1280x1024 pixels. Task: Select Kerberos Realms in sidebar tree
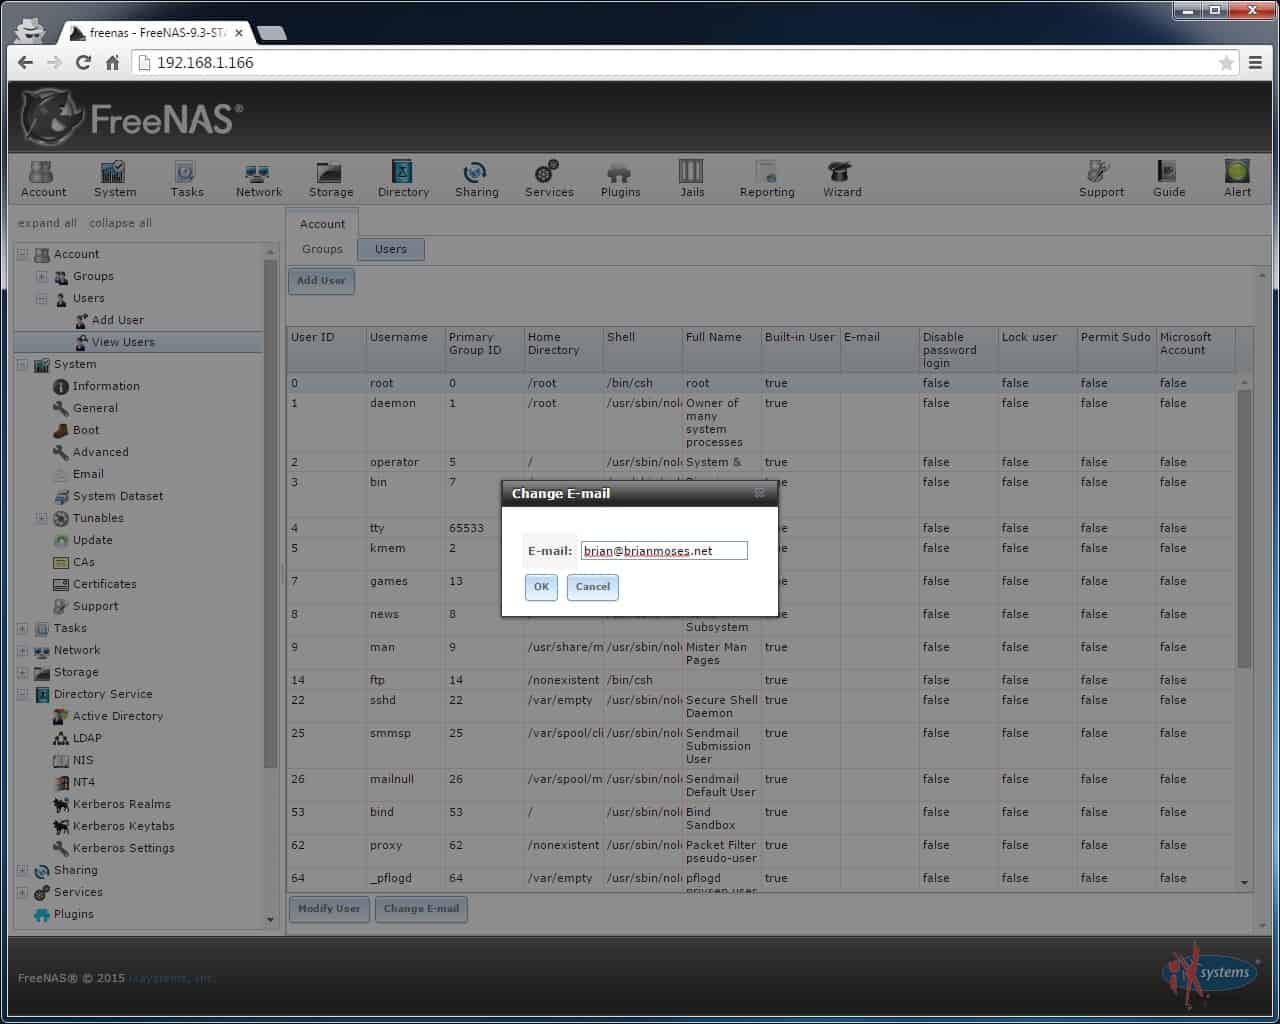tap(121, 804)
